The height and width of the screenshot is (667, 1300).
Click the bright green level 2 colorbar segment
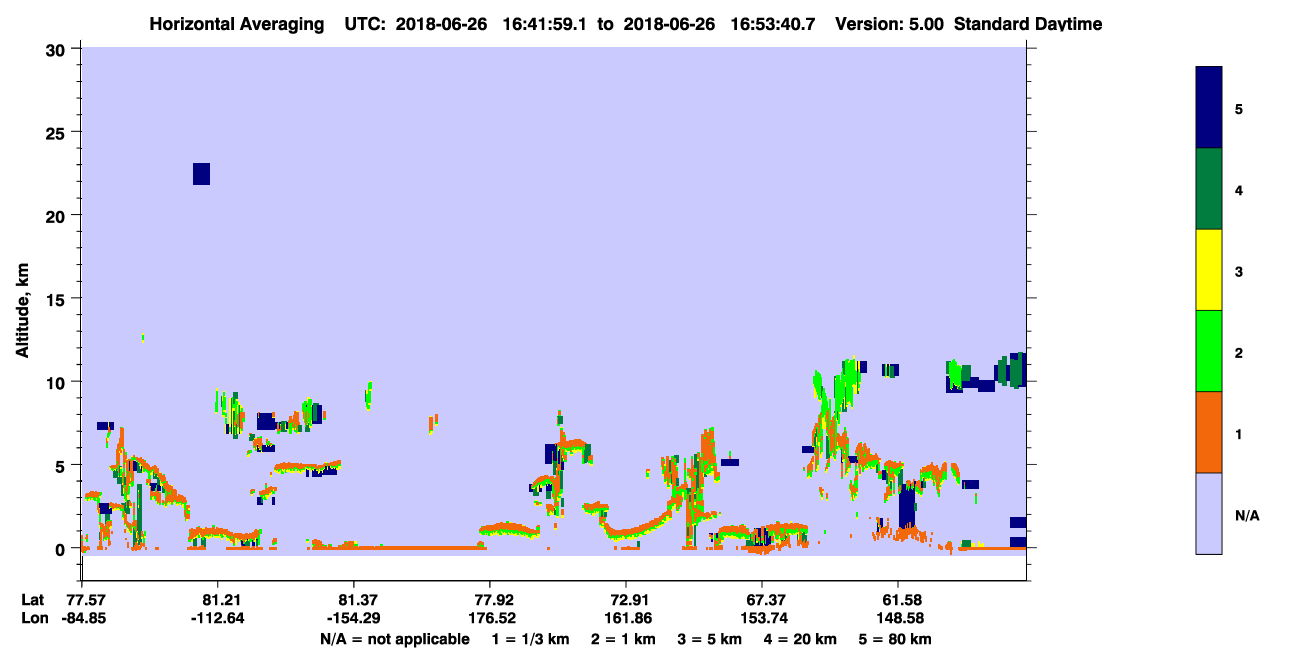coord(1209,351)
